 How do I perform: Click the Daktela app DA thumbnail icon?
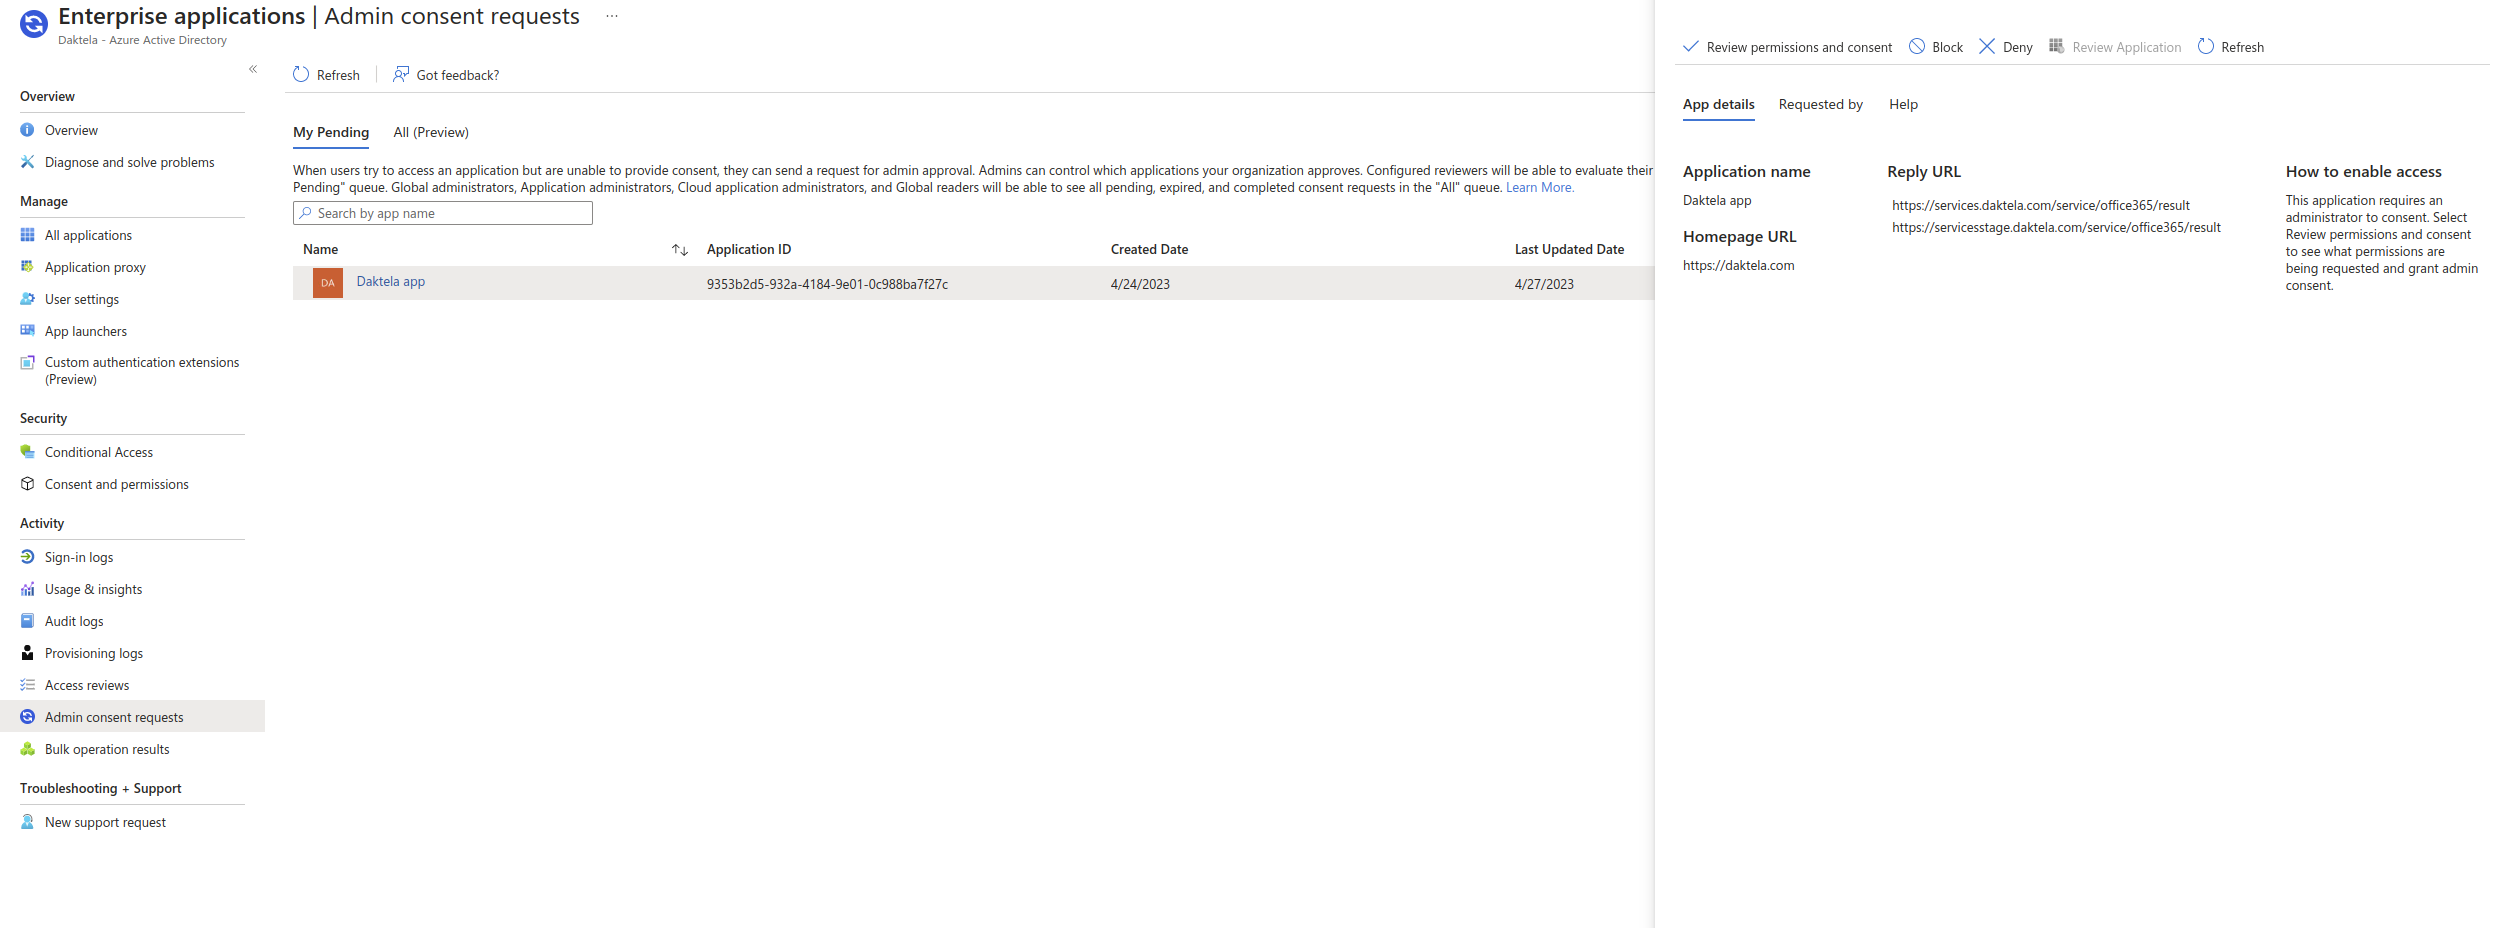point(328,283)
